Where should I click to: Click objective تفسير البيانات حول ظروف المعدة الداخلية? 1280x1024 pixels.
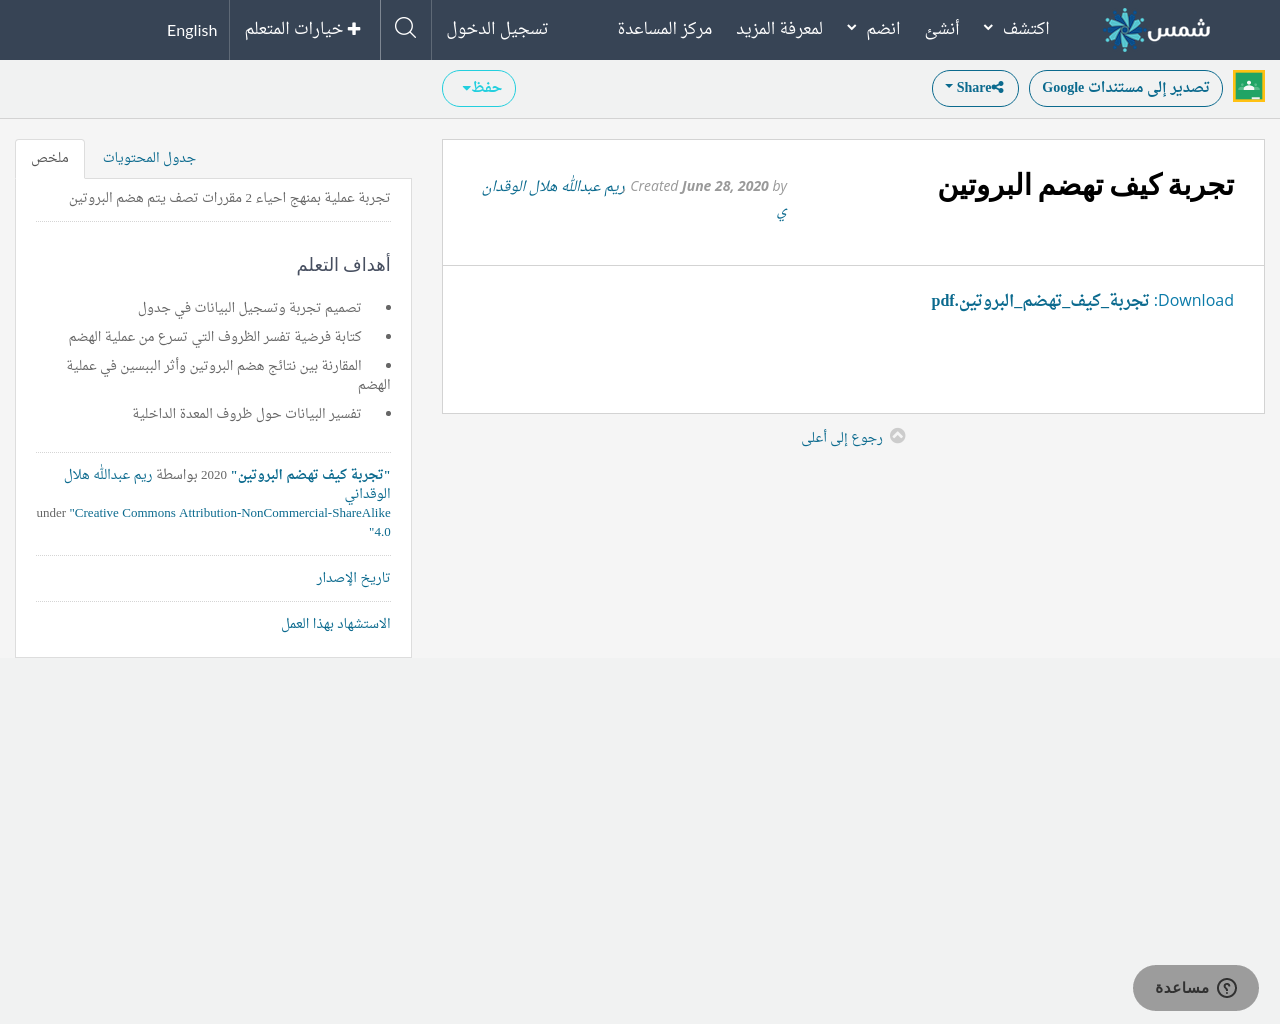247,414
